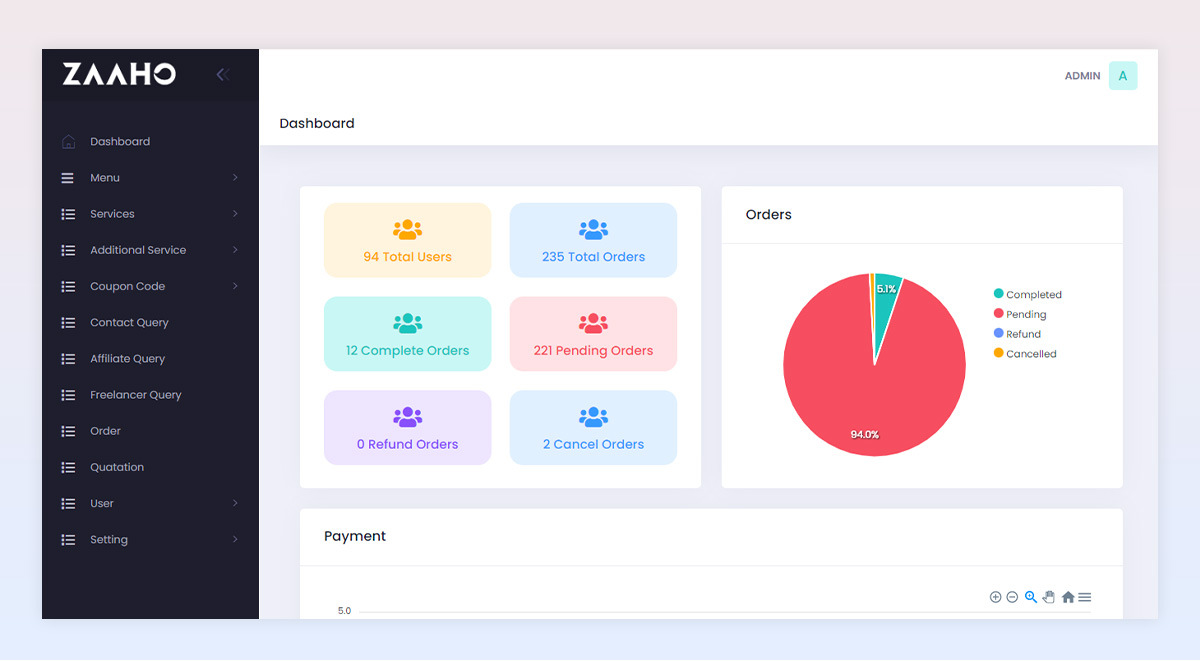The width and height of the screenshot is (1200, 660).
Task: Click the chart zoom out minus icon
Action: click(1012, 597)
